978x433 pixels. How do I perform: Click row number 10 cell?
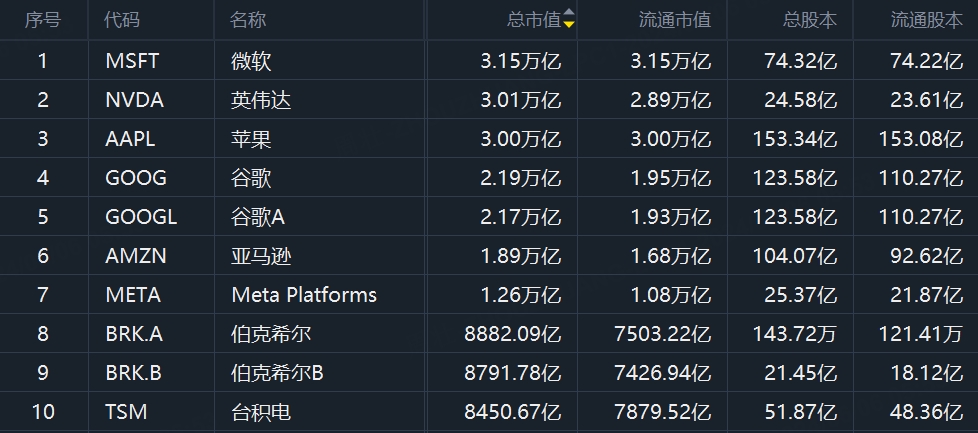click(x=42, y=412)
